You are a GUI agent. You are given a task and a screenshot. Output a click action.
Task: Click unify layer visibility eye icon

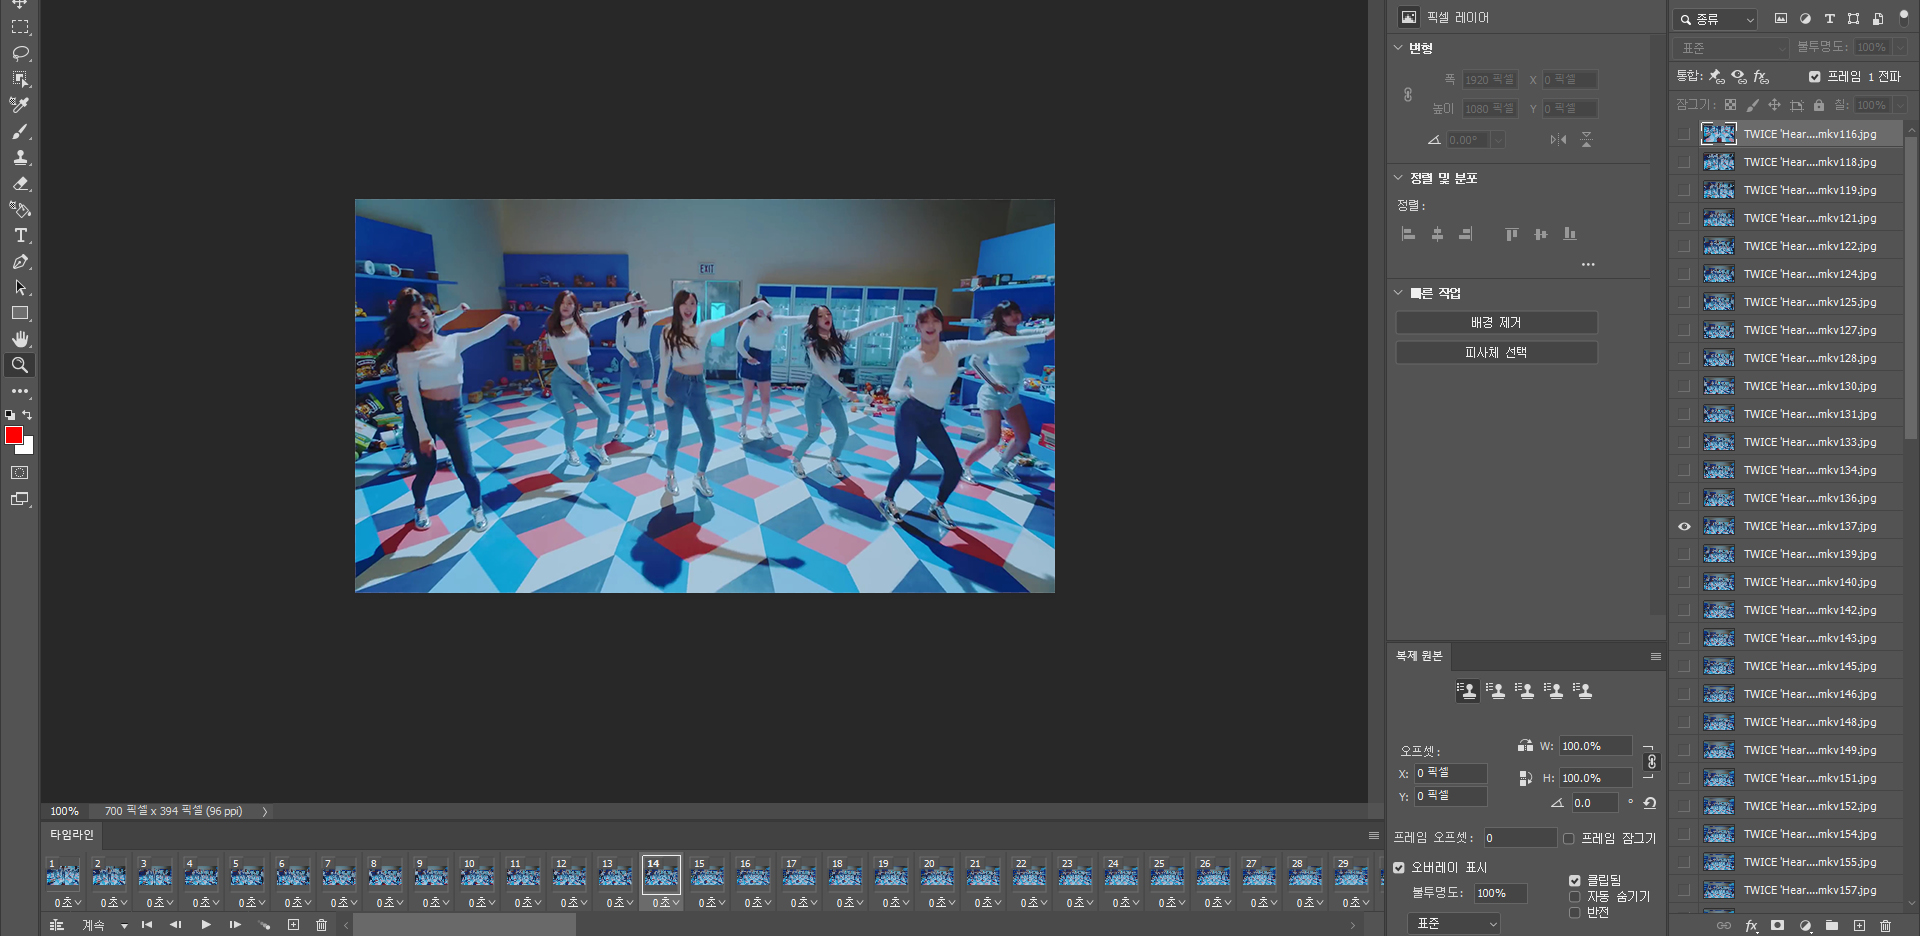coord(1739,76)
